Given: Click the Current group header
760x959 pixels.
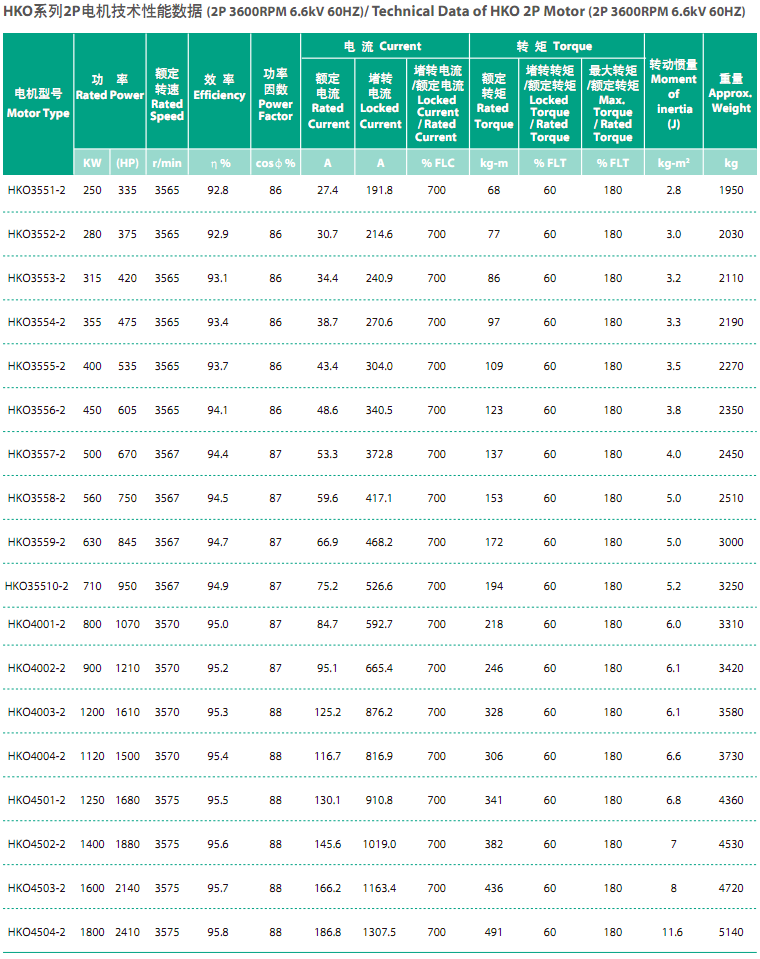Looking at the screenshot, I should (x=383, y=46).
